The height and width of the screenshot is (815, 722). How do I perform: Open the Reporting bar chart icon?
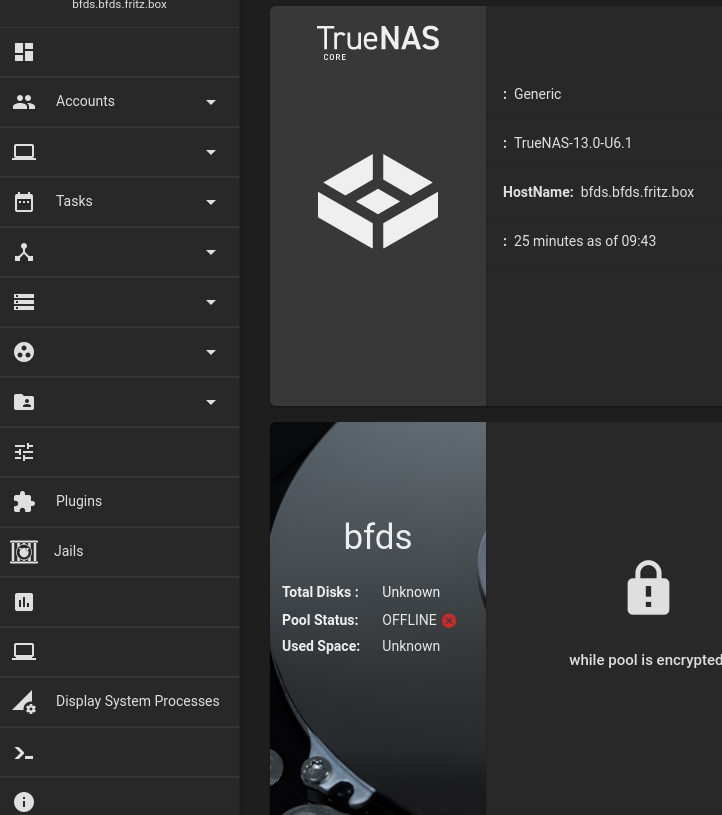coord(24,602)
